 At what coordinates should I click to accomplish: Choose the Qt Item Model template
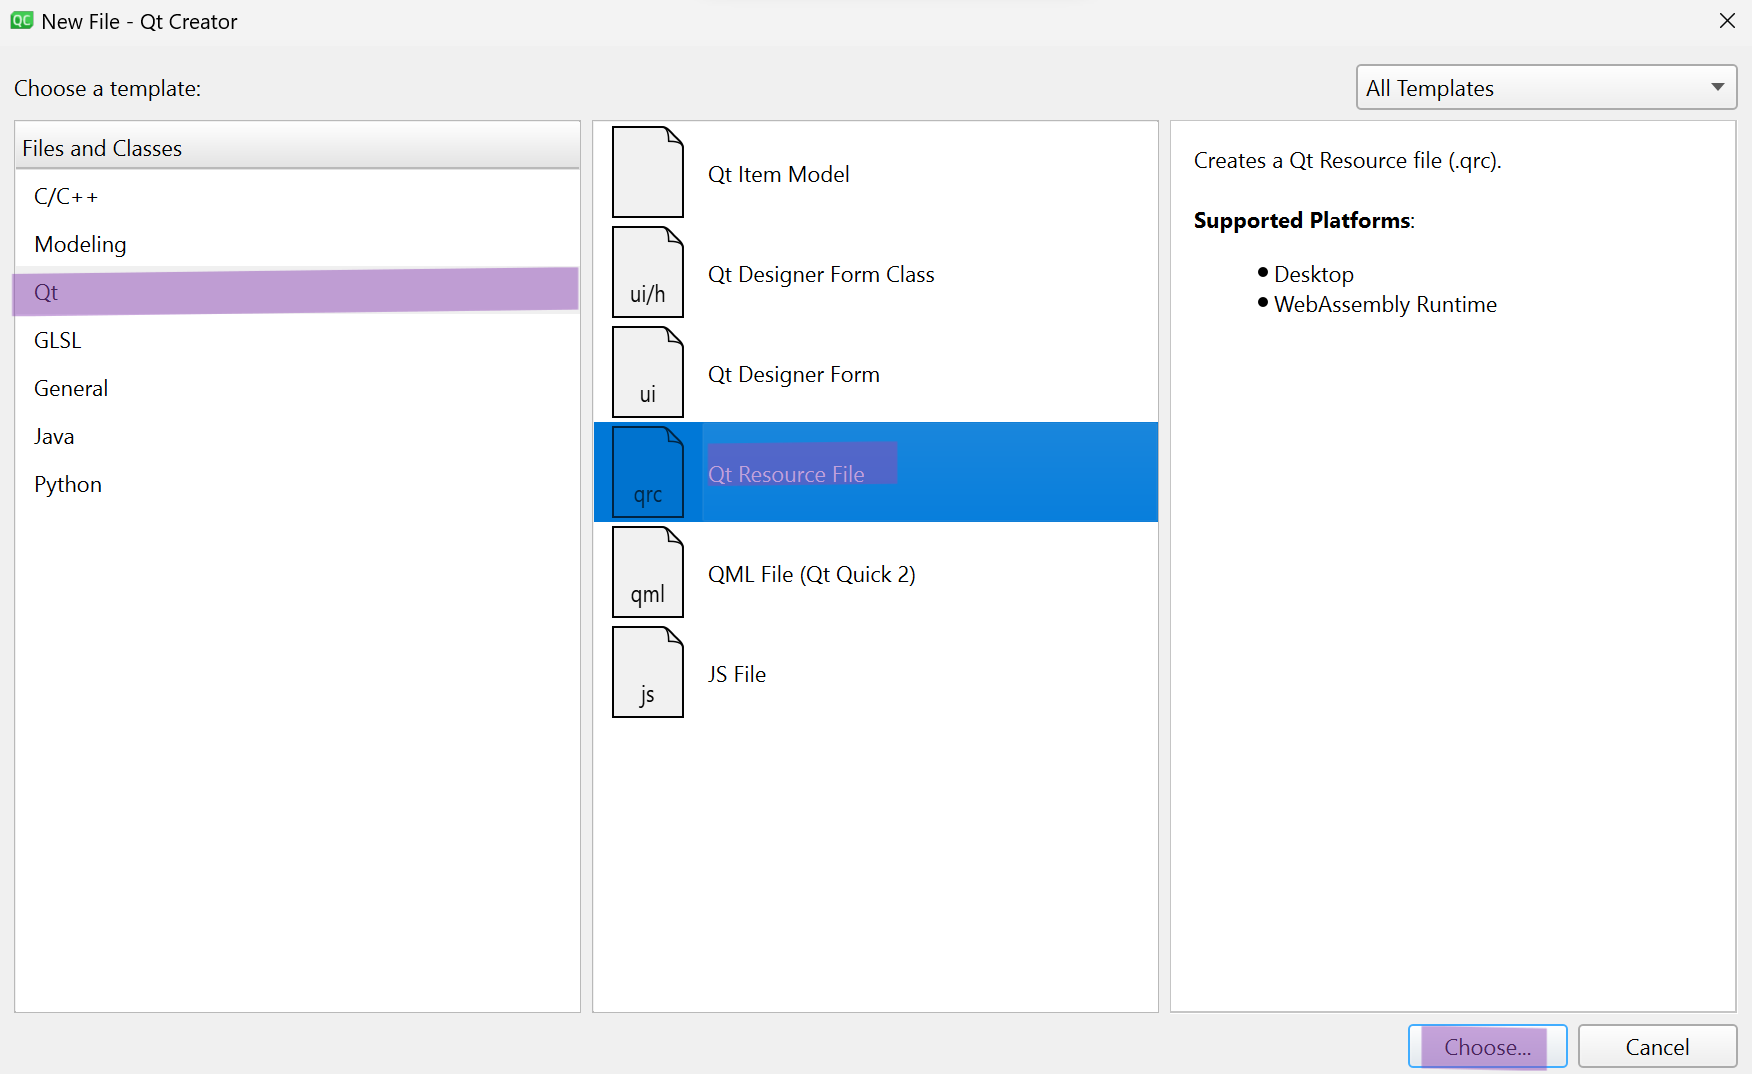point(876,172)
